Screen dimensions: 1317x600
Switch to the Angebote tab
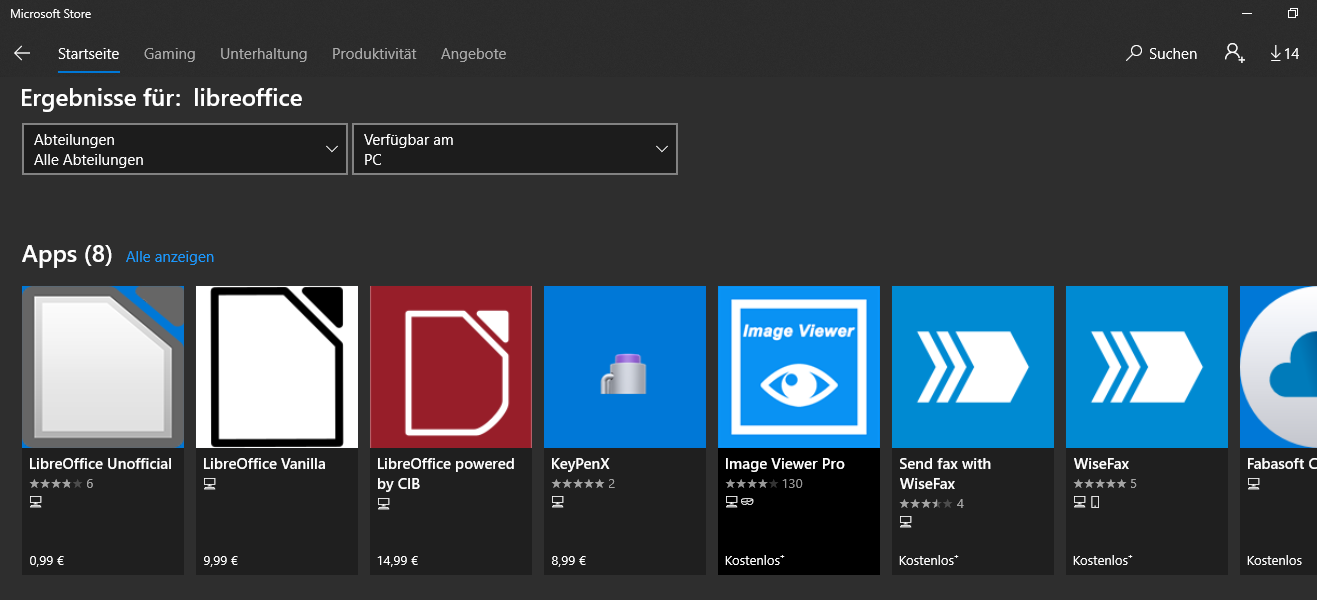[x=474, y=54]
